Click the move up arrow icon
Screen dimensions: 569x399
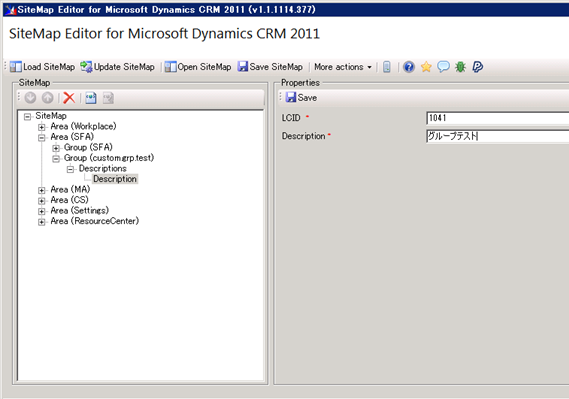click(x=48, y=98)
